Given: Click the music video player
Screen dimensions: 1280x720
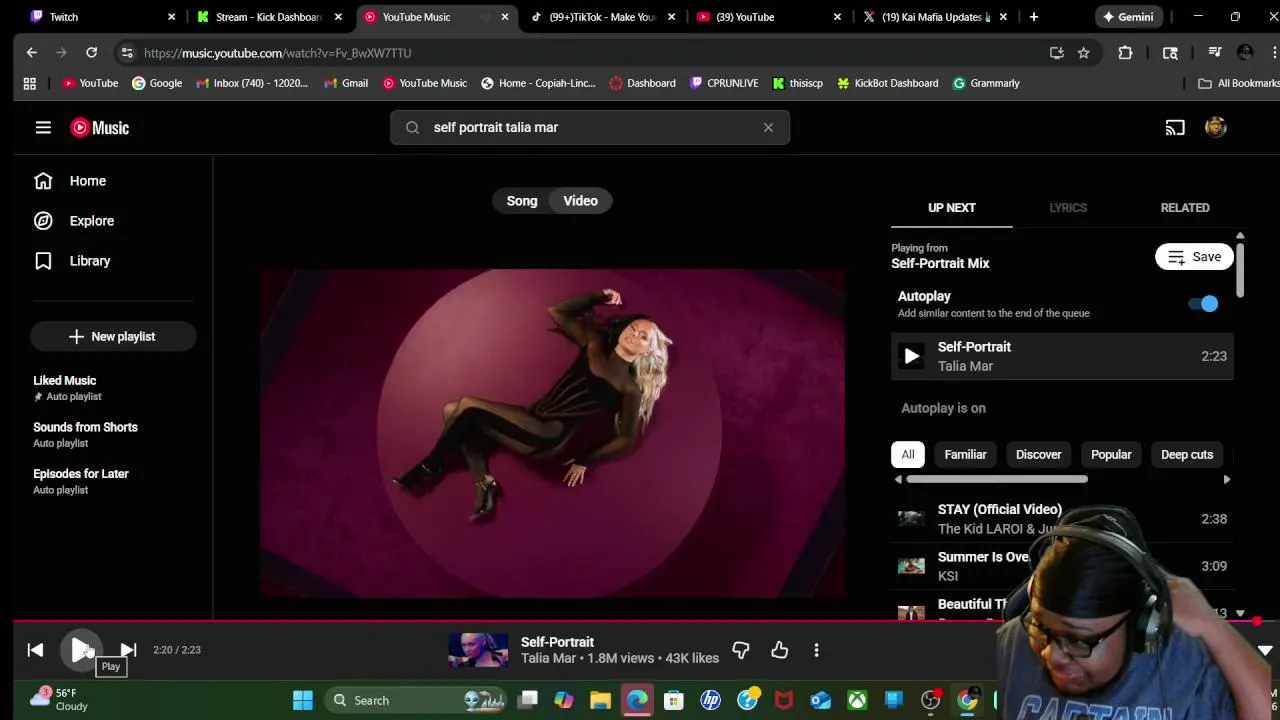Looking at the screenshot, I should (x=552, y=433).
